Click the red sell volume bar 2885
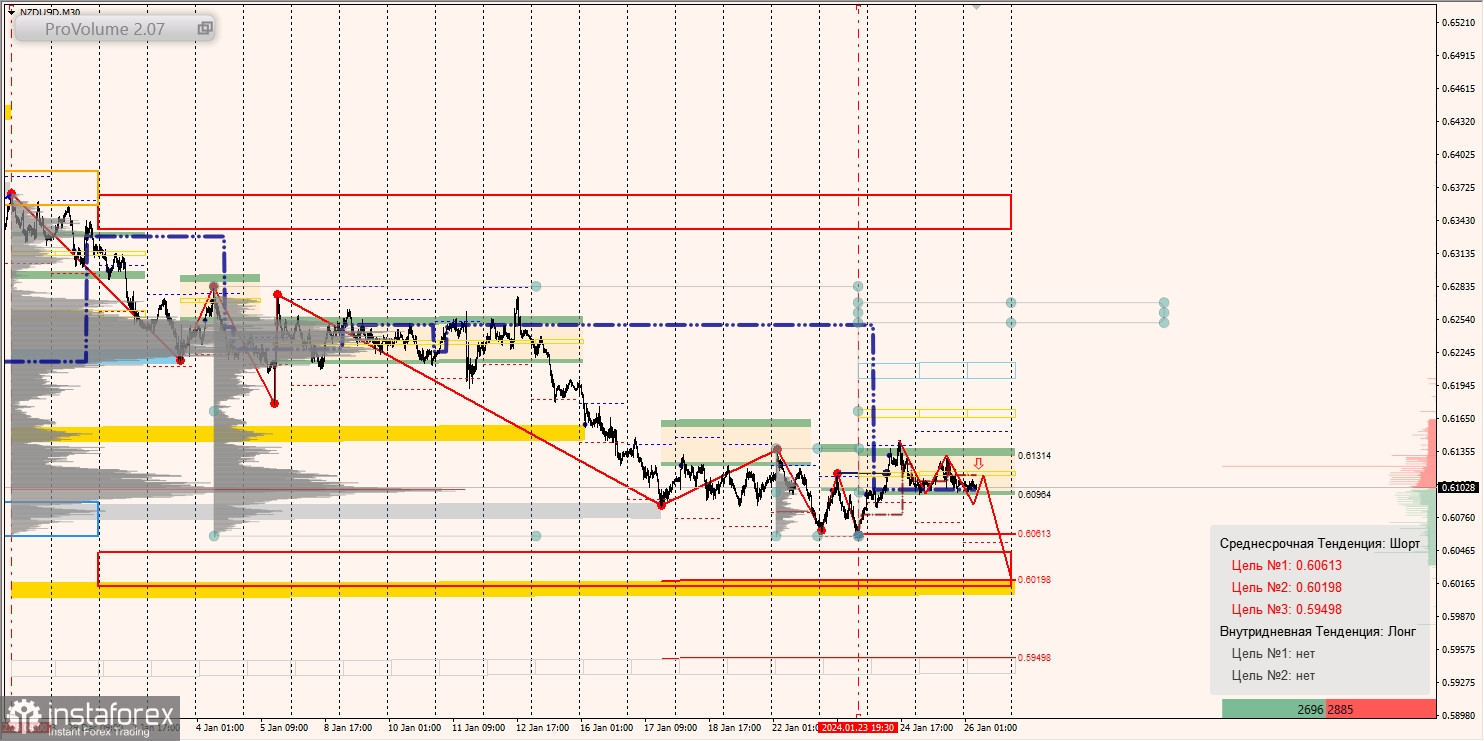1484x741 pixels. 1380,709
